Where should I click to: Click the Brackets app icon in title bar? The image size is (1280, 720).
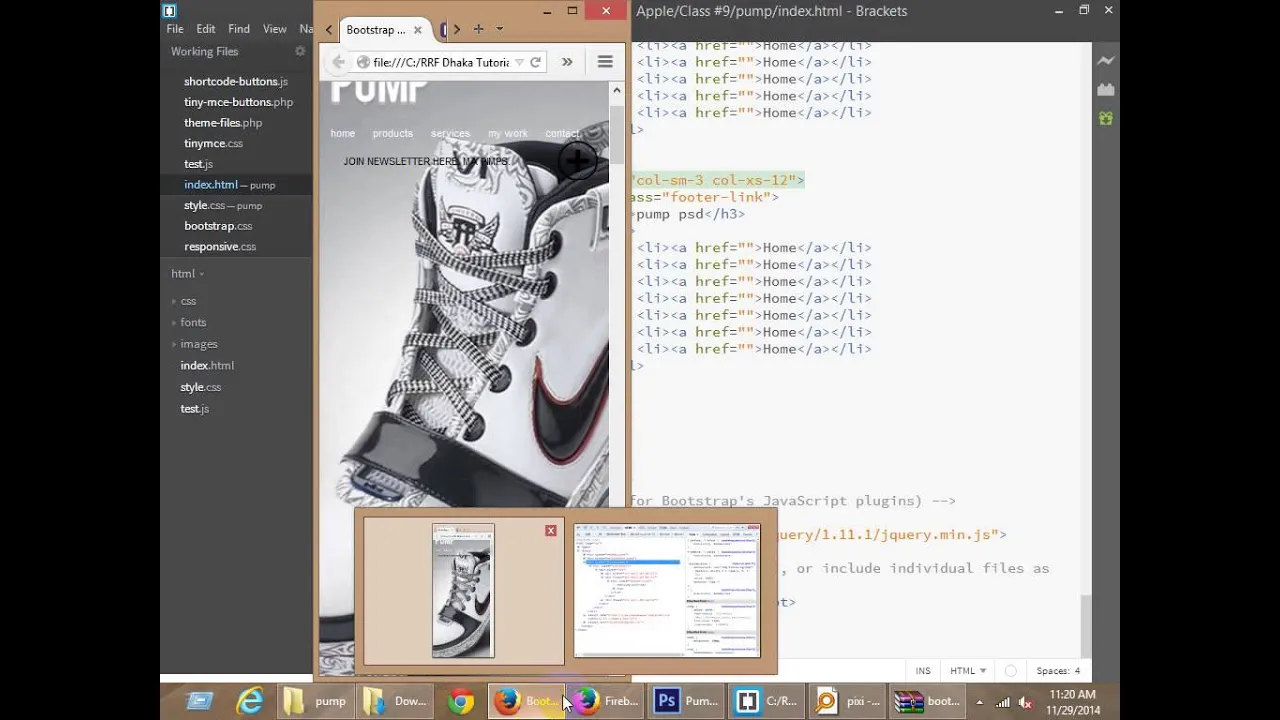[169, 10]
